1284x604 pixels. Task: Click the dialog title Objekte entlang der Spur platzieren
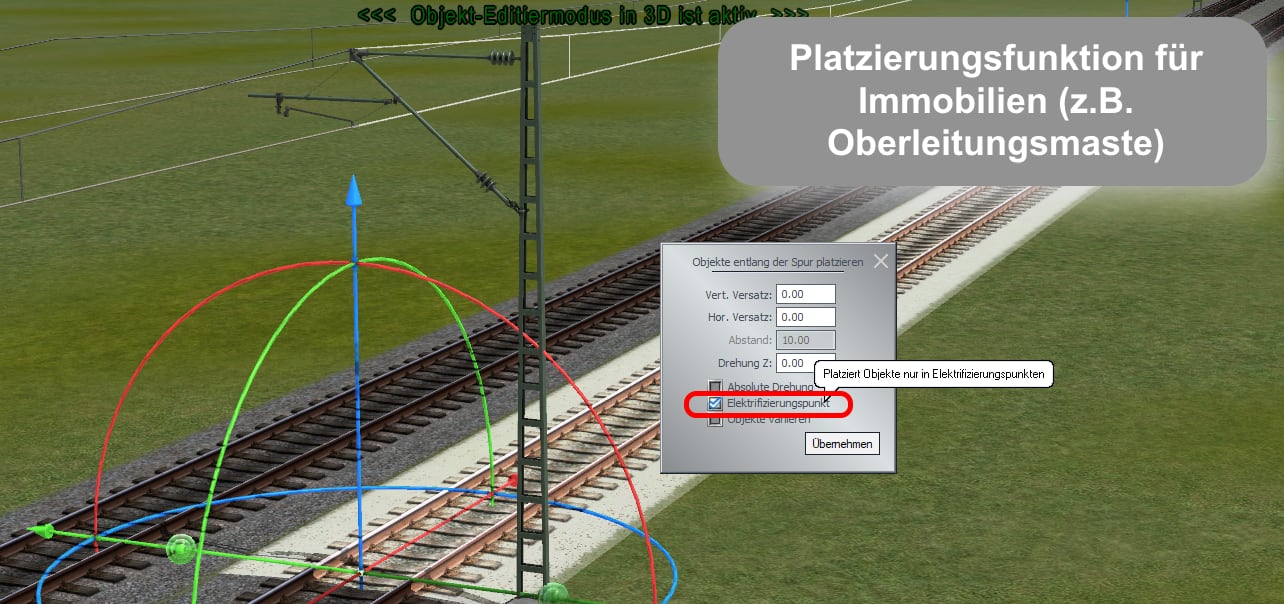pyautogui.click(x=777, y=262)
